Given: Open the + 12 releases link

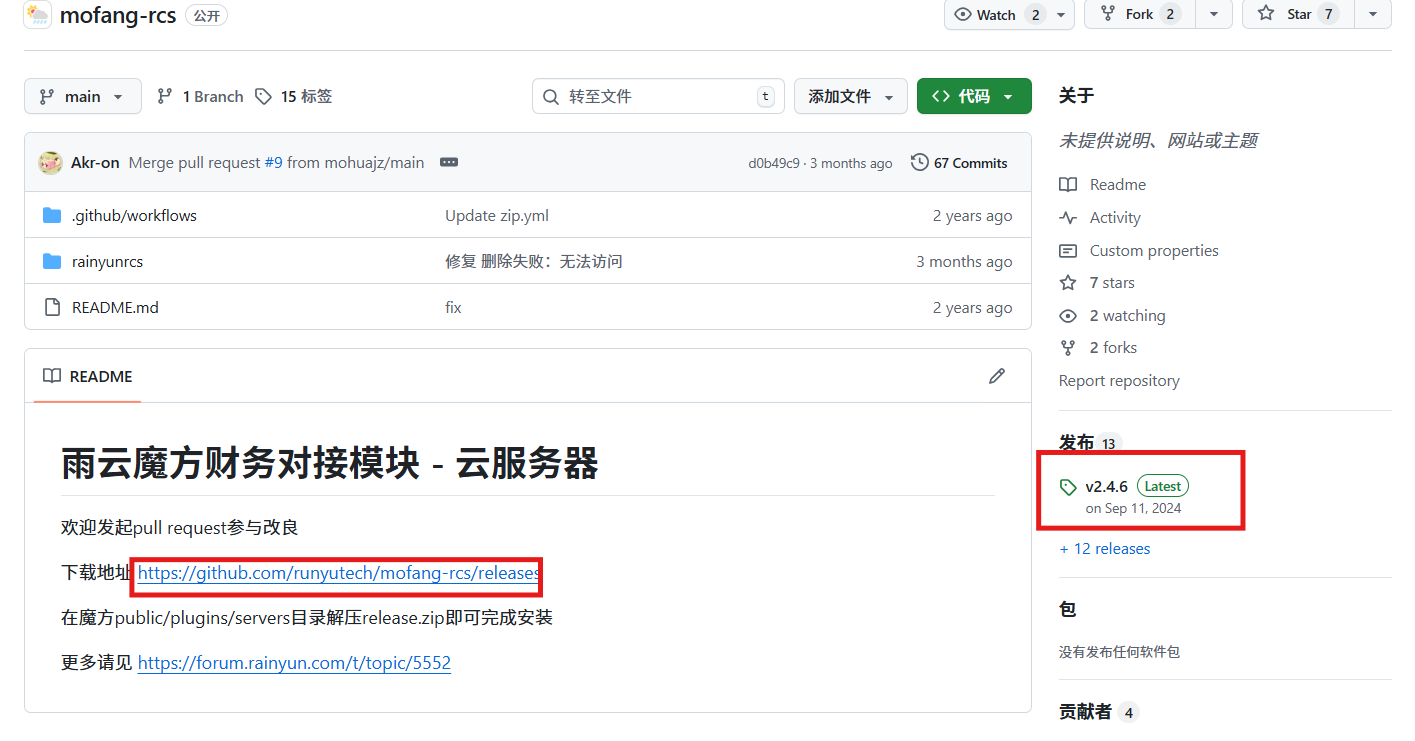Looking at the screenshot, I should click(x=1105, y=548).
